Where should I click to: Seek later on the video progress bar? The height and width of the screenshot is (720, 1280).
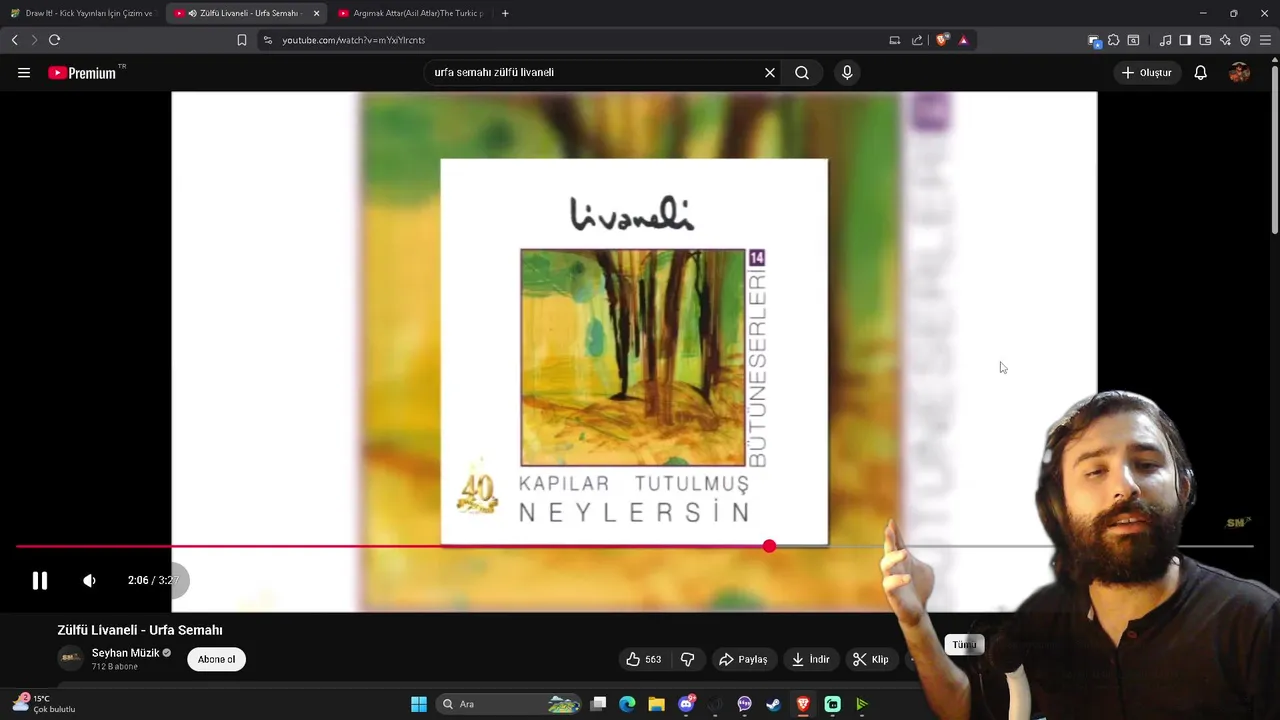(1010, 546)
